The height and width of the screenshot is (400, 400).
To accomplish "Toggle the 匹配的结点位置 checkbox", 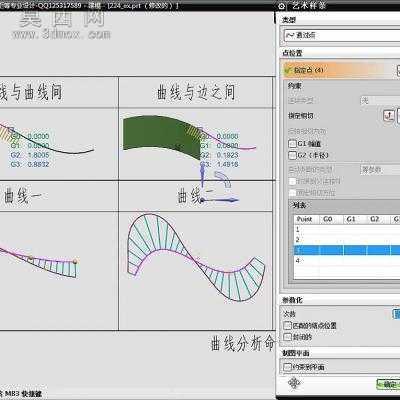I will 287,325.
